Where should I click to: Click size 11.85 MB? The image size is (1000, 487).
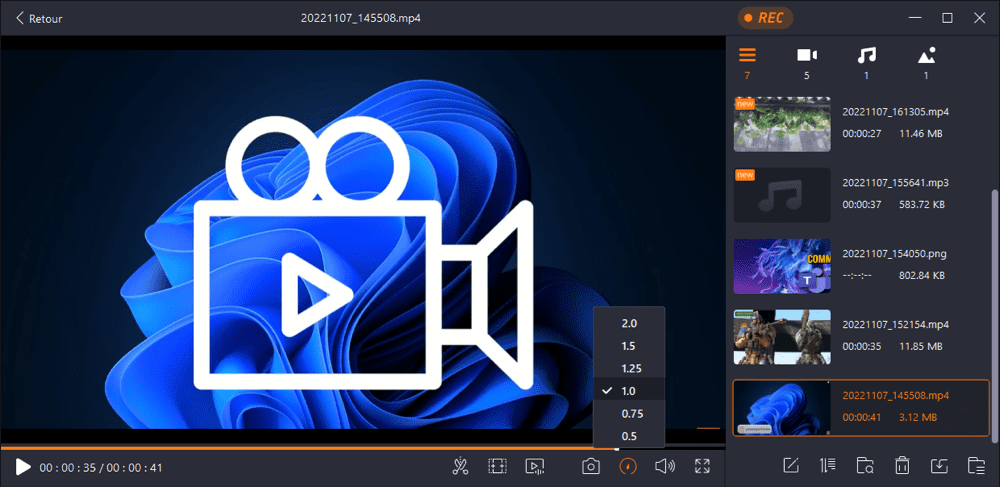(x=921, y=346)
